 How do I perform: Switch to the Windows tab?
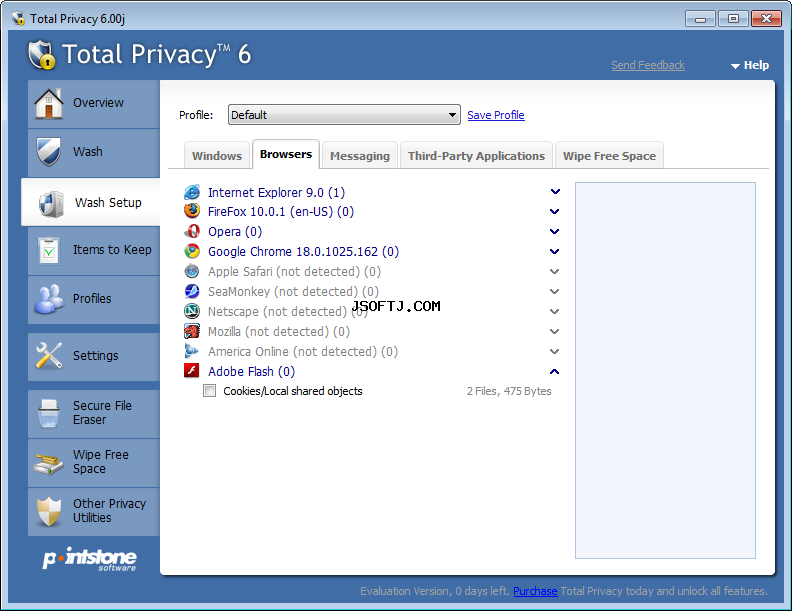[x=217, y=156]
